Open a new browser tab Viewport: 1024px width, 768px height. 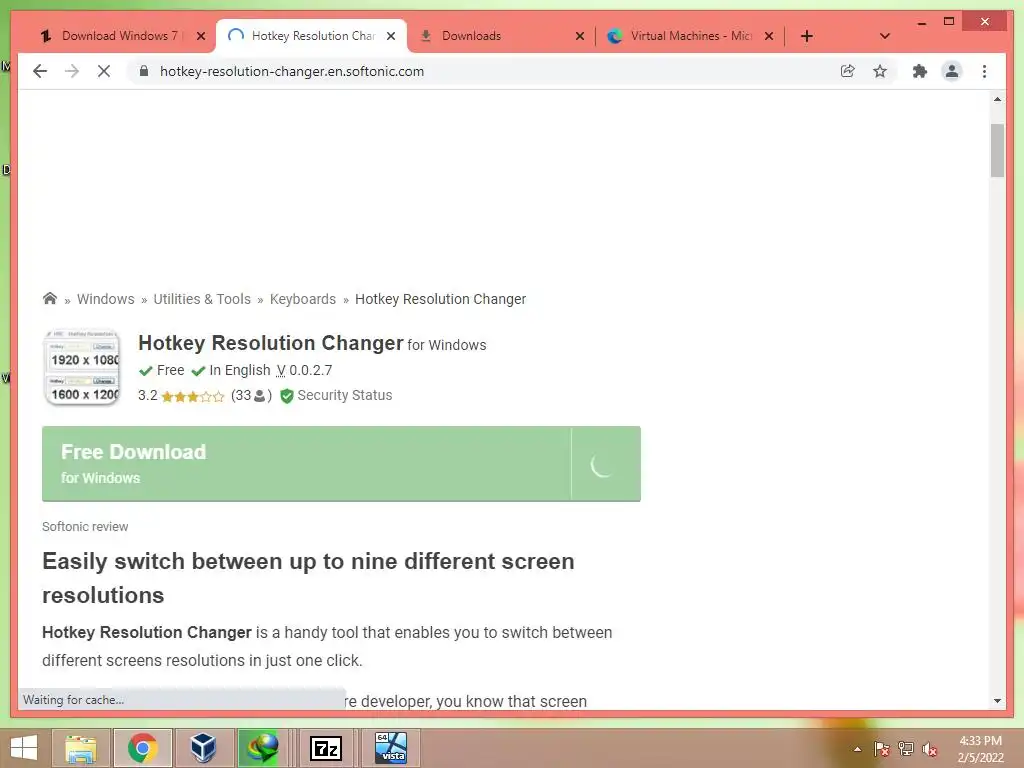(807, 36)
